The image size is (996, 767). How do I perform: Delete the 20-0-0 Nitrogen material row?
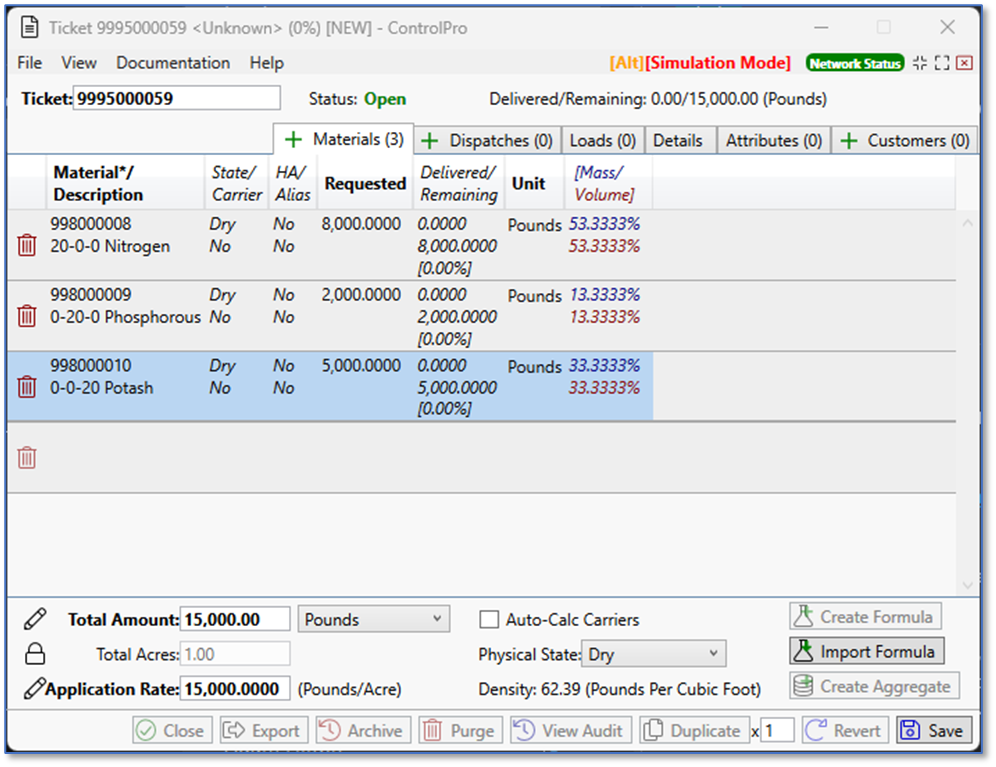[x=27, y=245]
